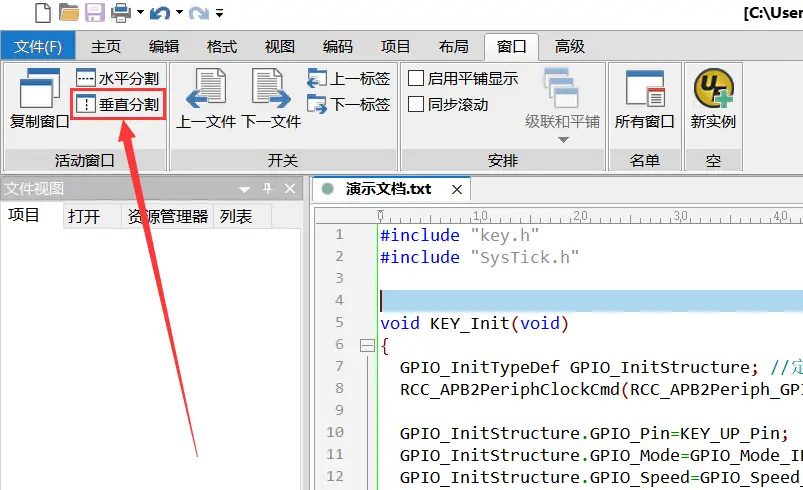The height and width of the screenshot is (490, 803).
Task: Close the 文件视图 panel
Action: pos(290,188)
